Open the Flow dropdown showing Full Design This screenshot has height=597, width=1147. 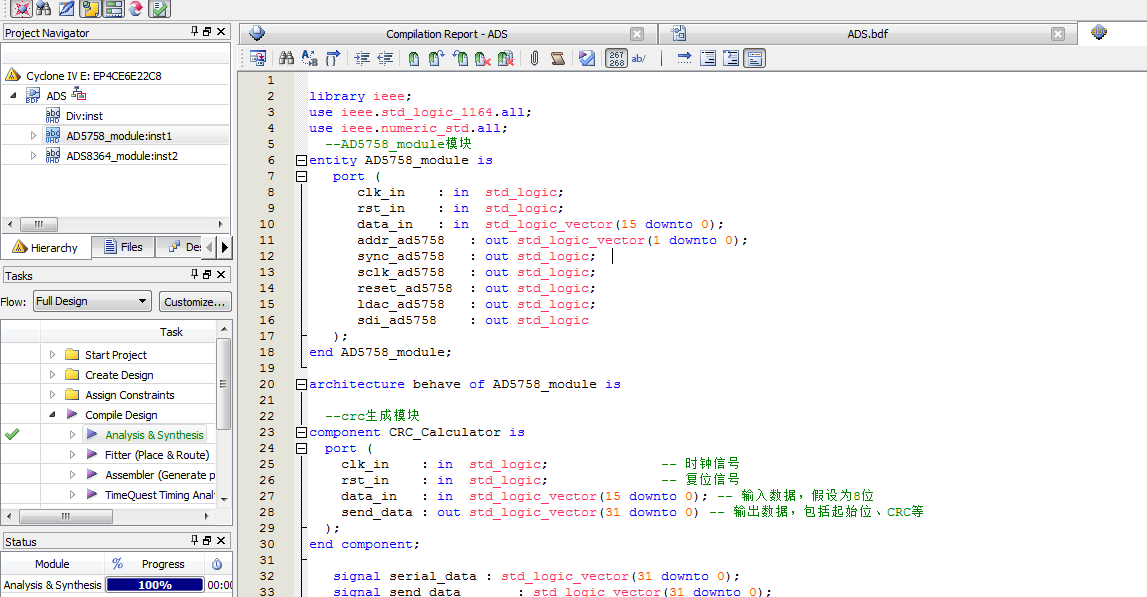[92, 301]
